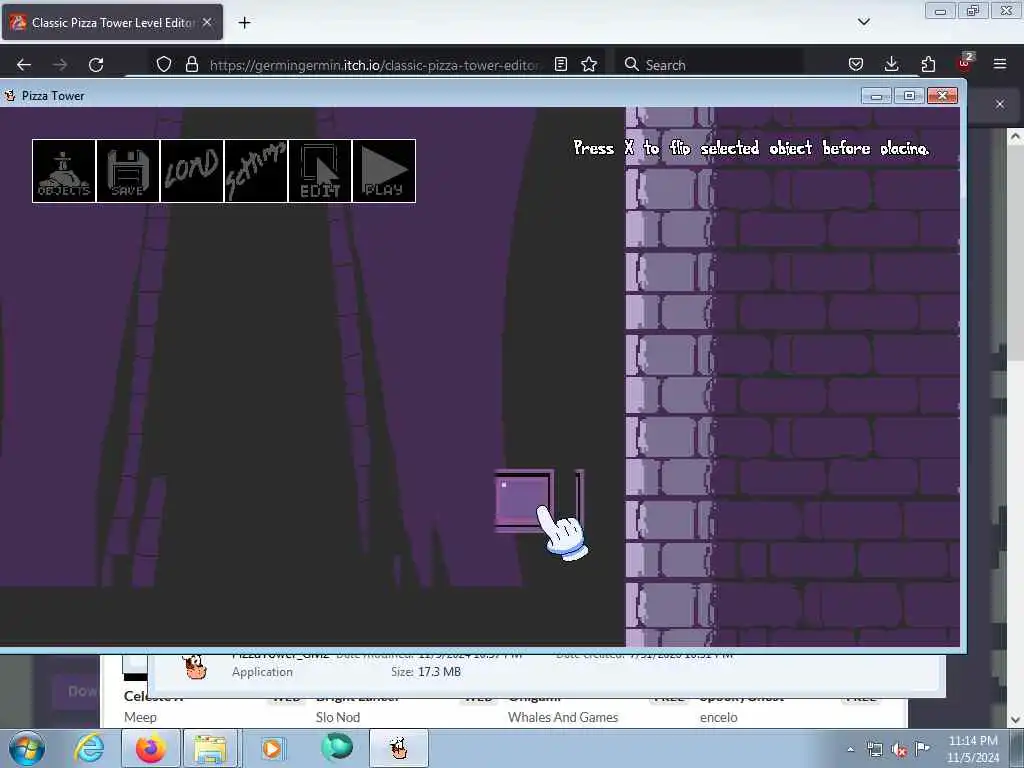The image size is (1024, 768).
Task: Reload the itch.io page
Action: pyautogui.click(x=96, y=65)
